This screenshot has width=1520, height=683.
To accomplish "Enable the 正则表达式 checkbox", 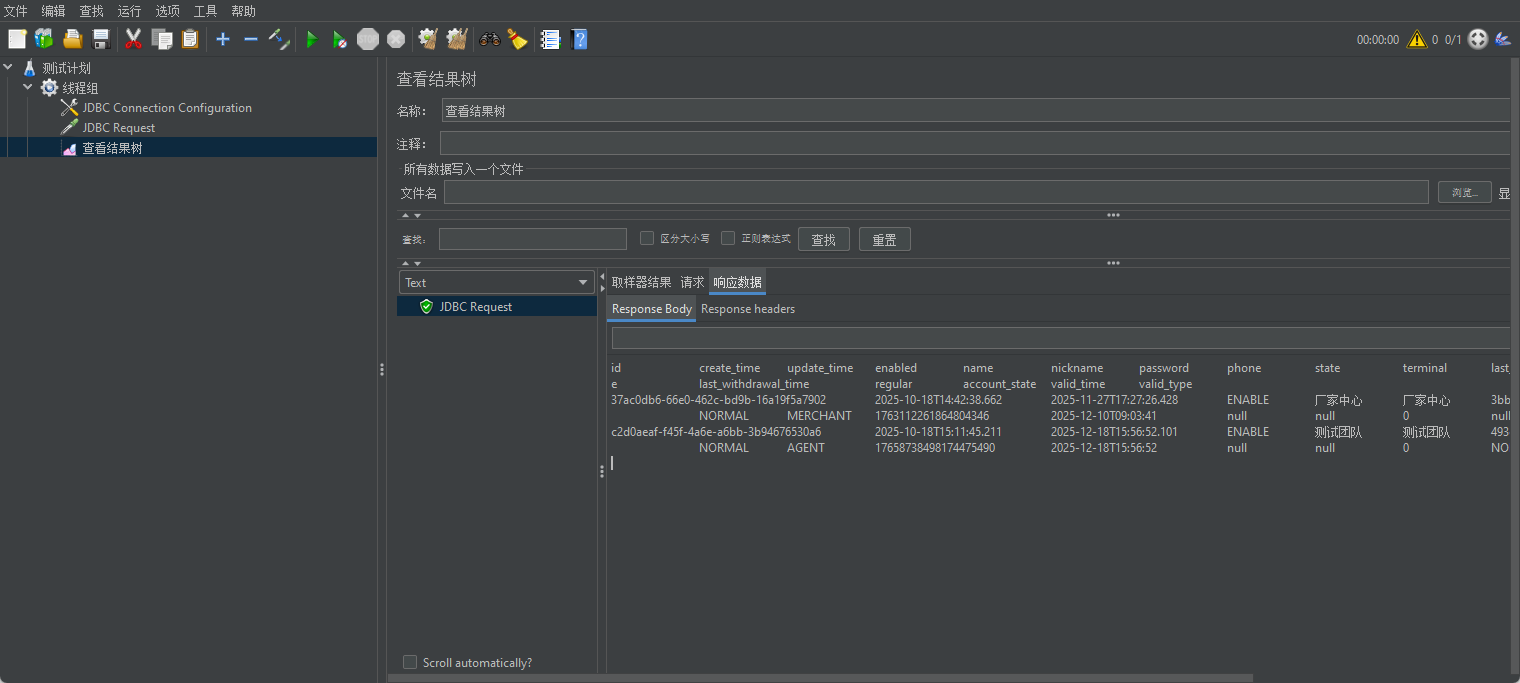I will pyautogui.click(x=728, y=238).
